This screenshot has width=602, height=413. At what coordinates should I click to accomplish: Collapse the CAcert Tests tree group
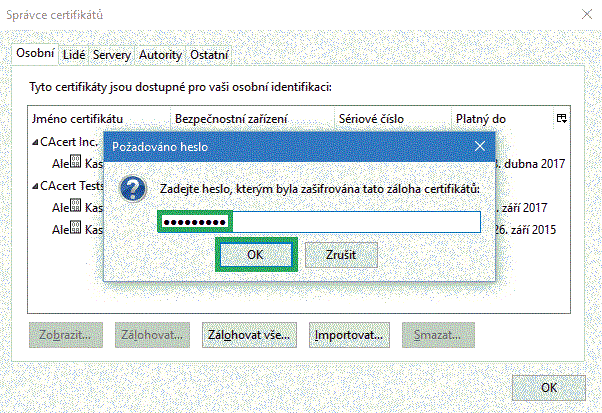36,186
